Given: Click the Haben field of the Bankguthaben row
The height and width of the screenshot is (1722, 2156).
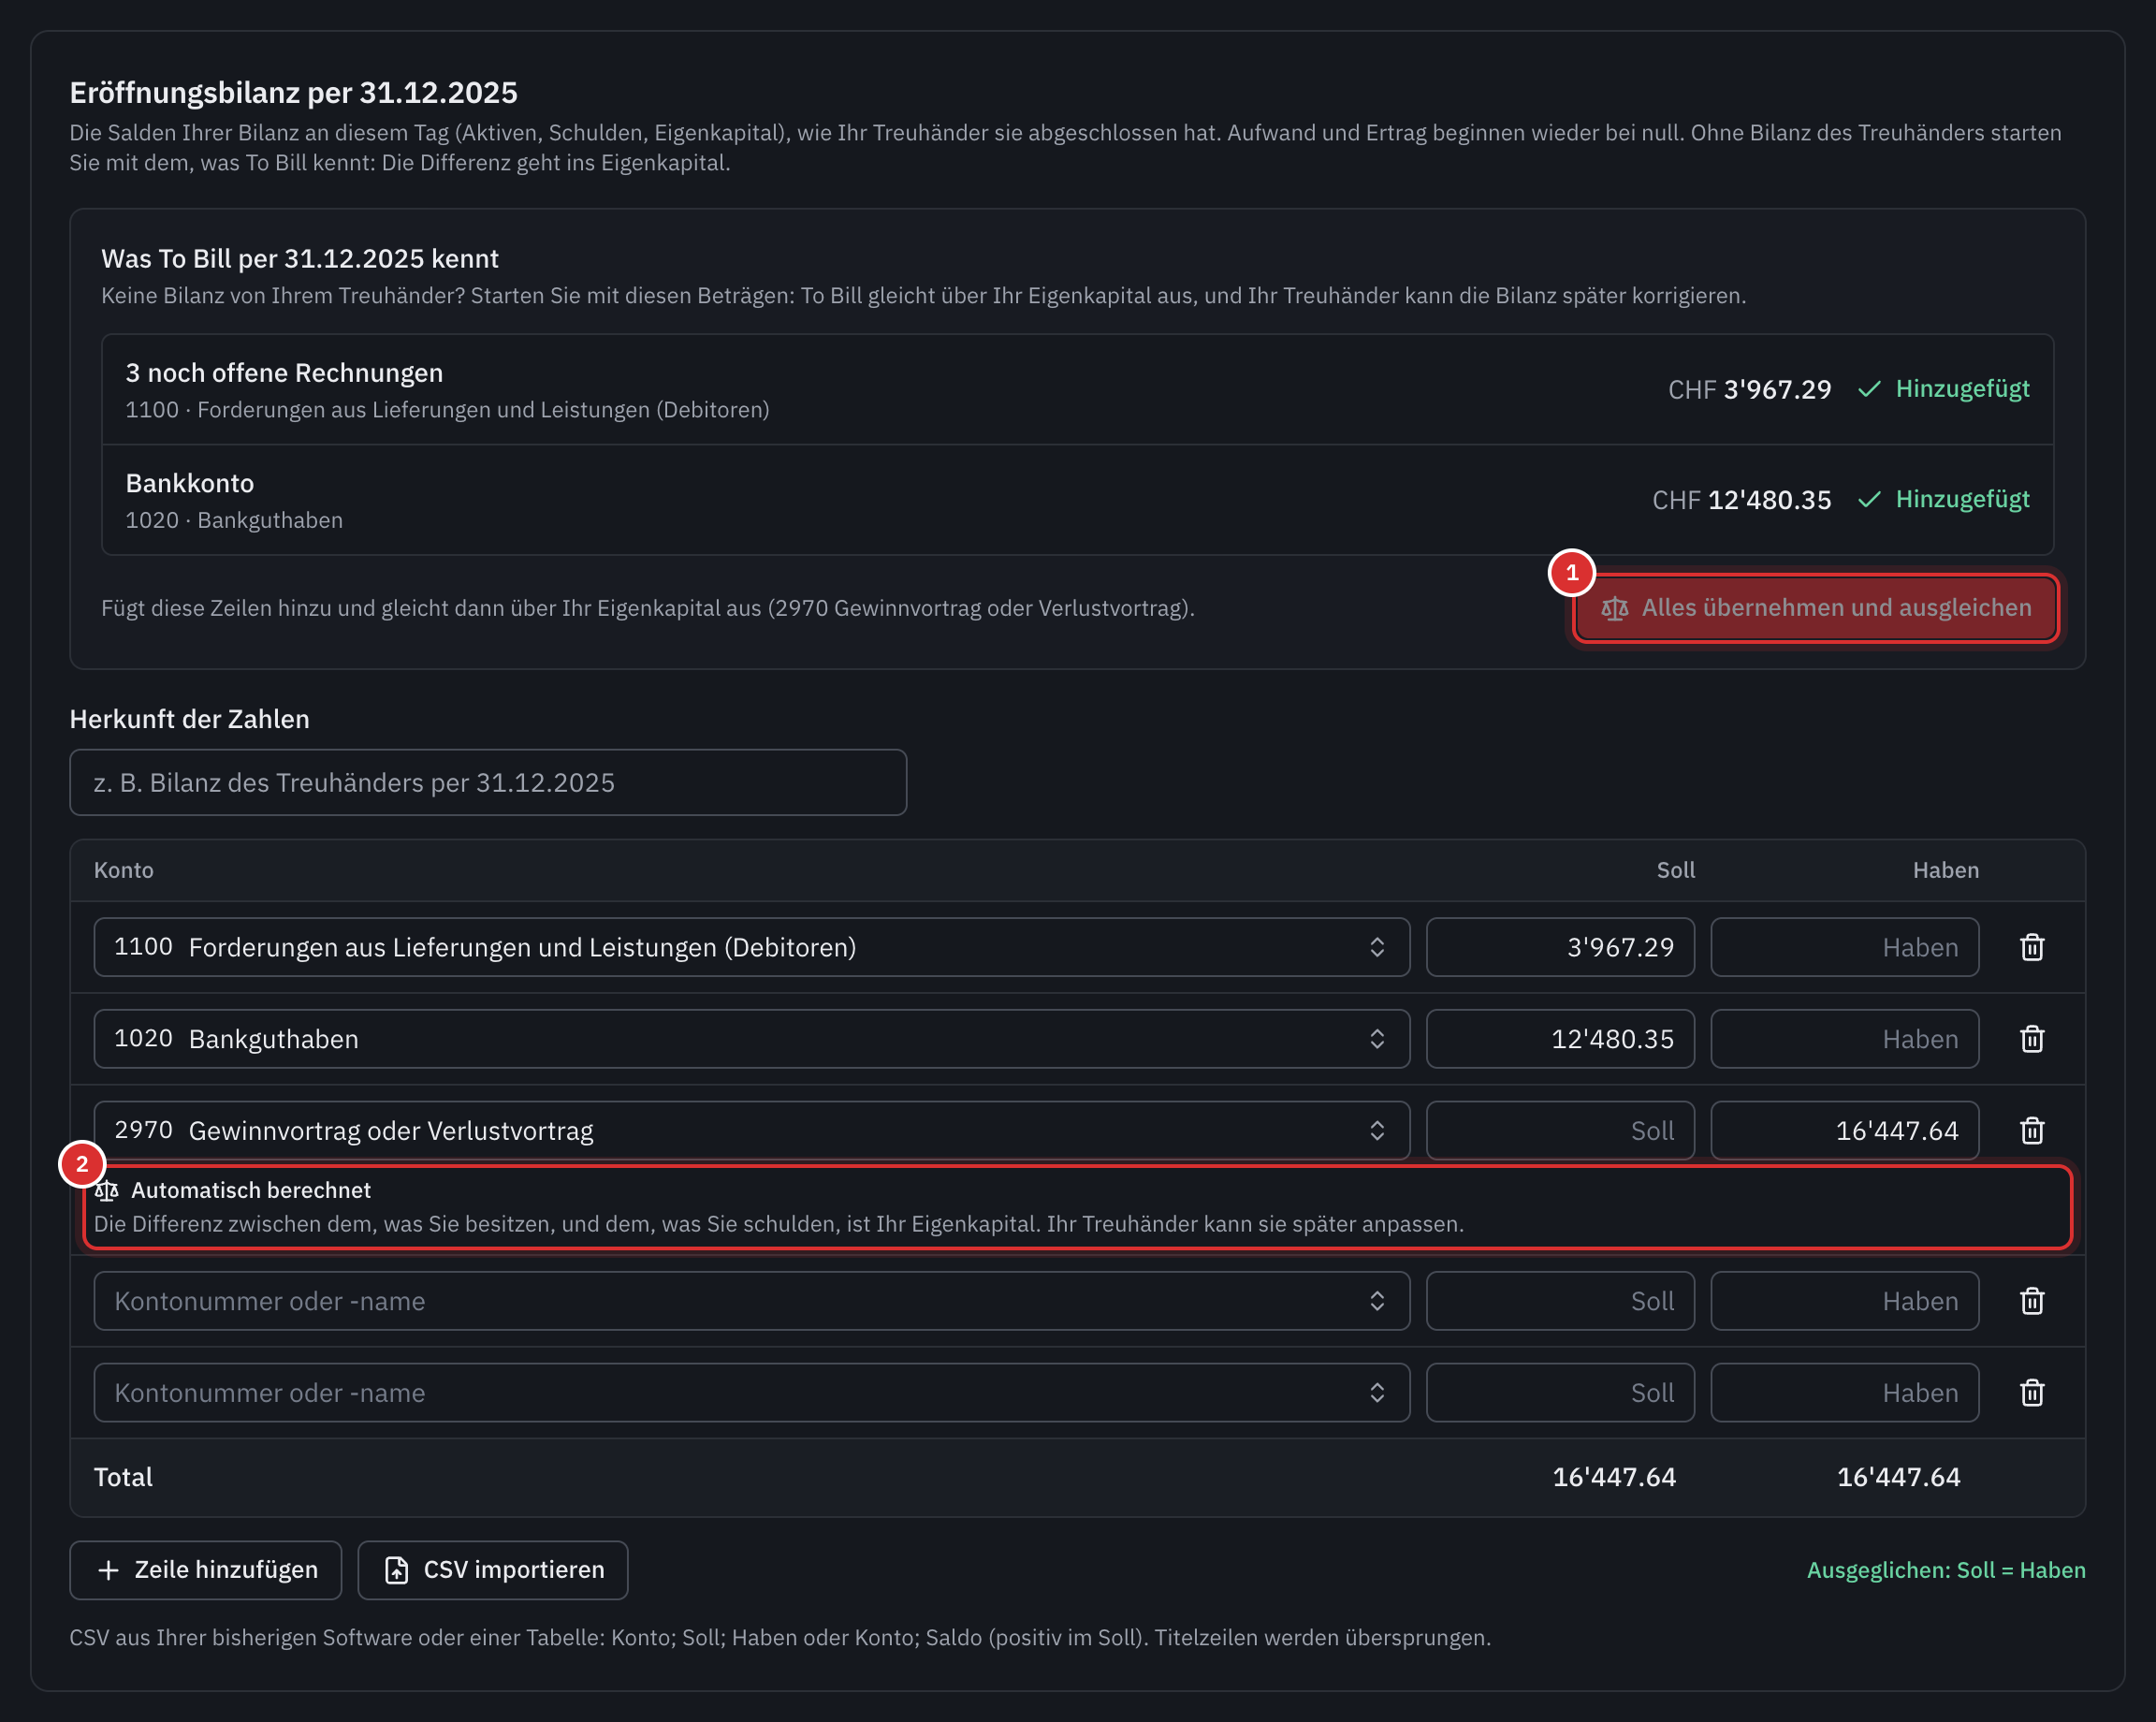Looking at the screenshot, I should 1844,1039.
